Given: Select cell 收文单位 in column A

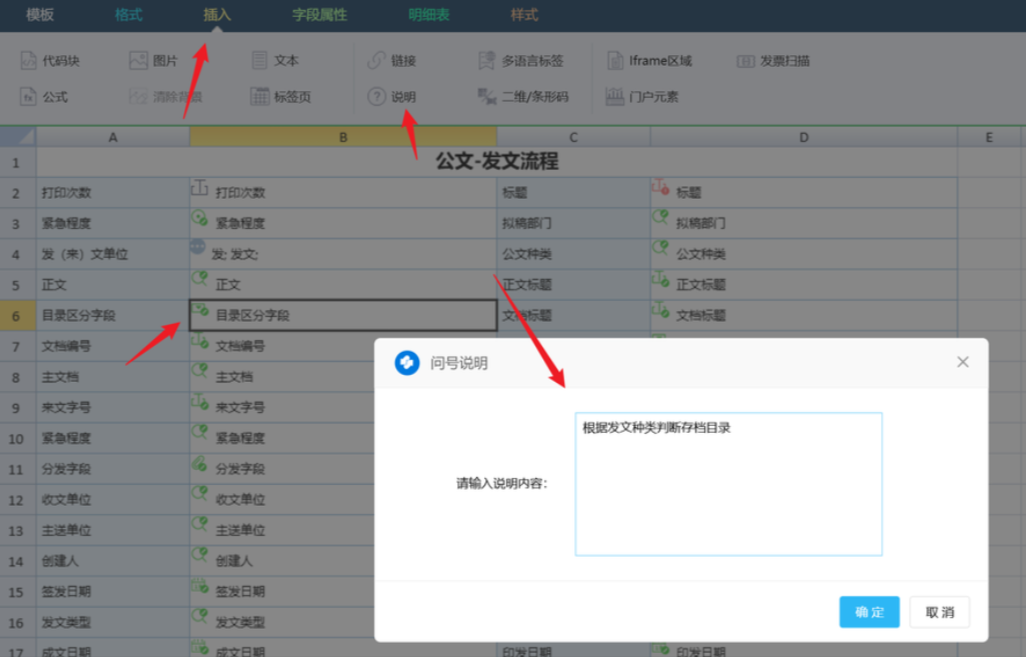Looking at the screenshot, I should (113, 500).
